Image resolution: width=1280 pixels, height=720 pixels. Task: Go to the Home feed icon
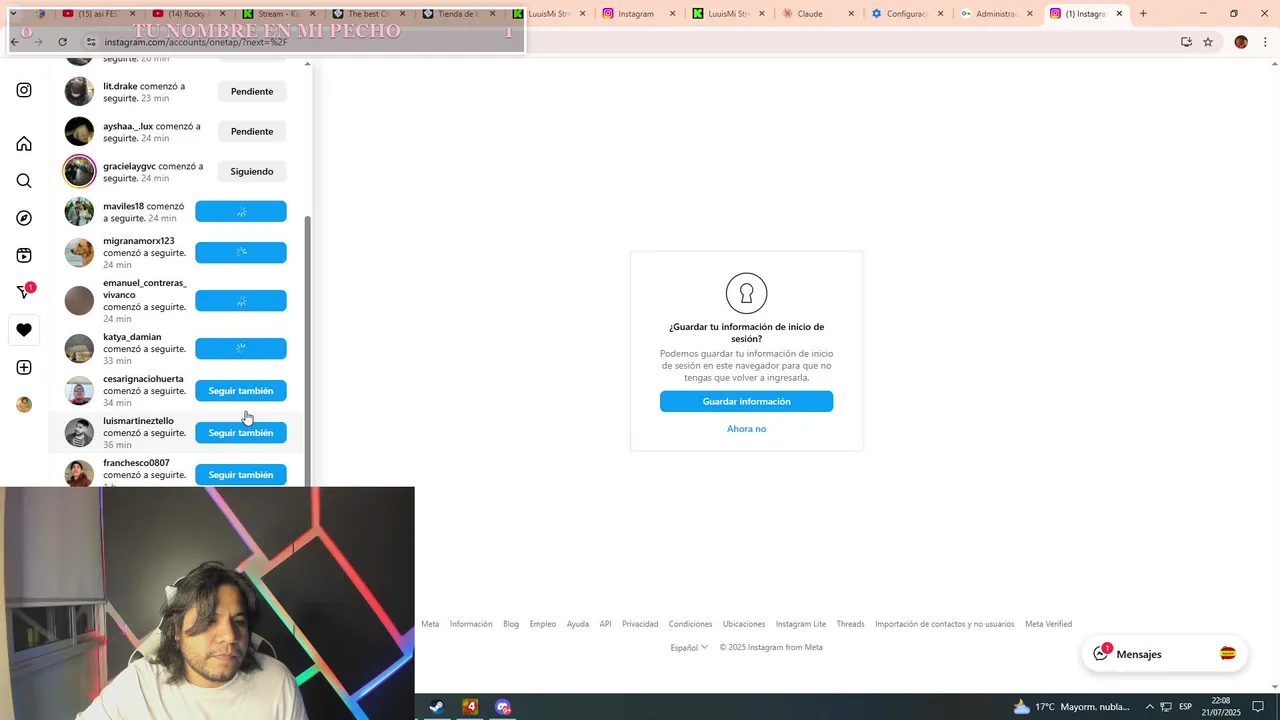(24, 144)
